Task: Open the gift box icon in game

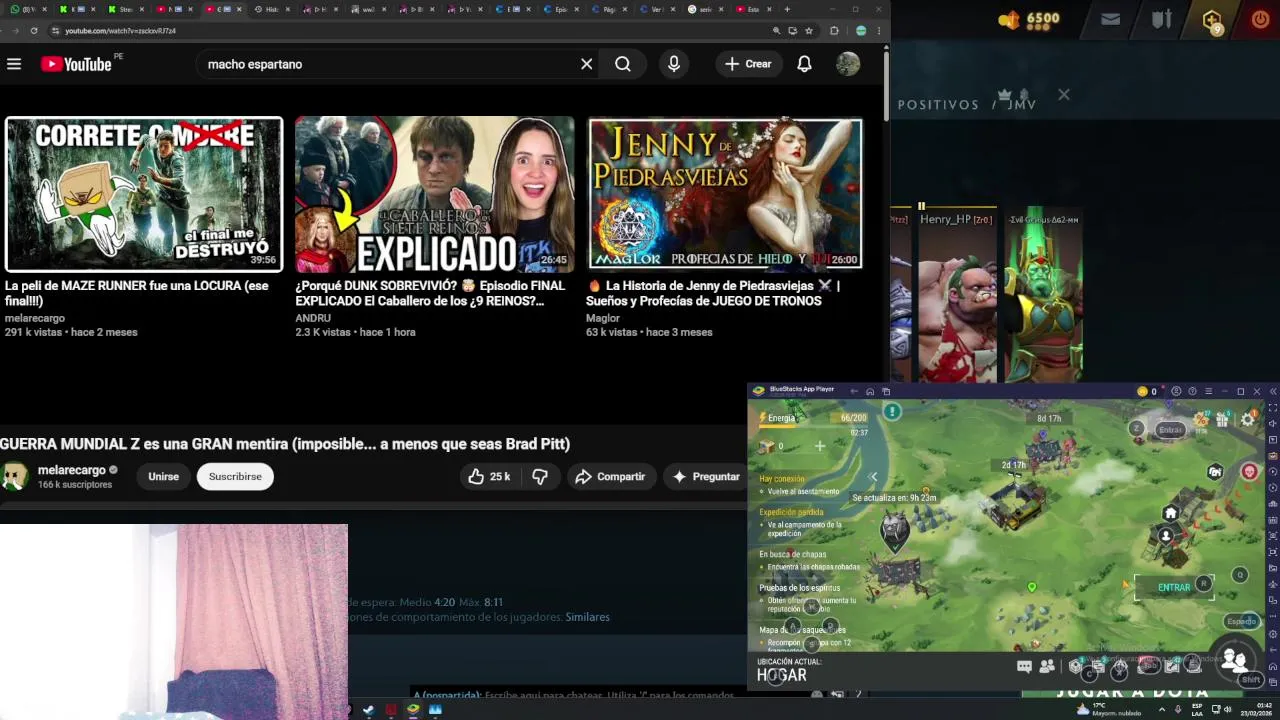Action: (1222, 420)
